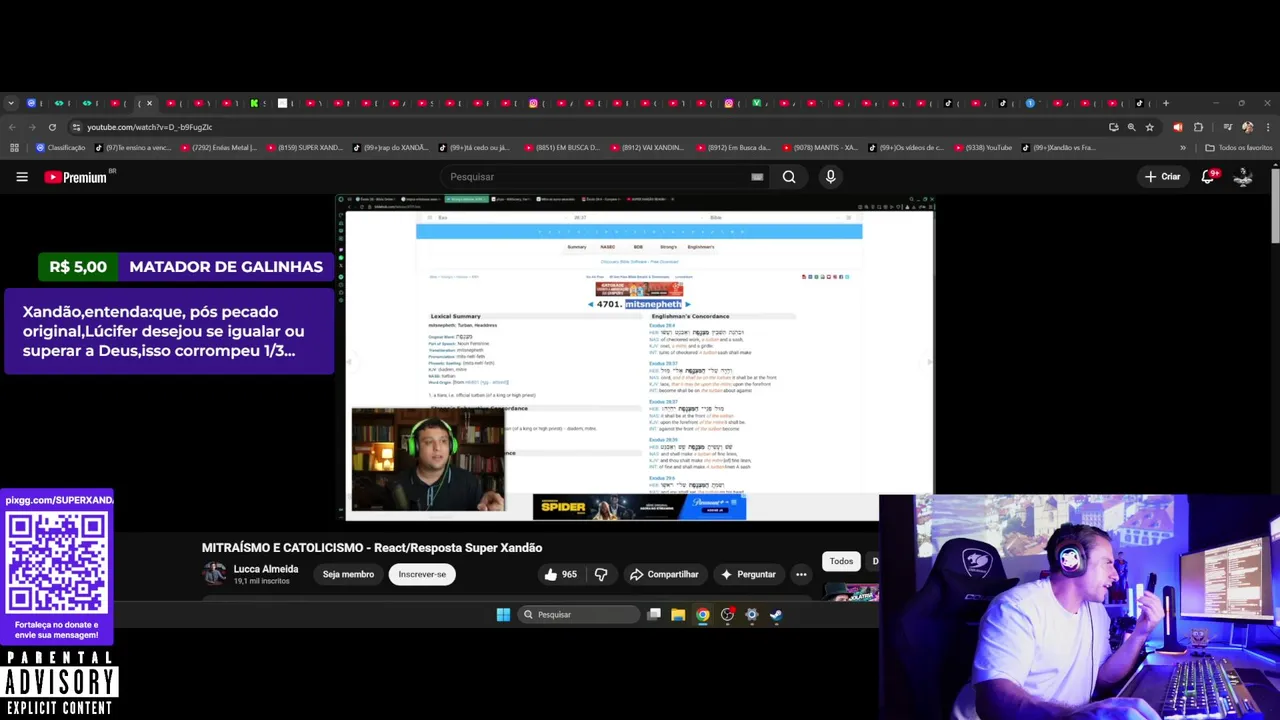1280x720 pixels.
Task: Open the Classificação bookmark
Action: pyautogui.click(x=61, y=148)
